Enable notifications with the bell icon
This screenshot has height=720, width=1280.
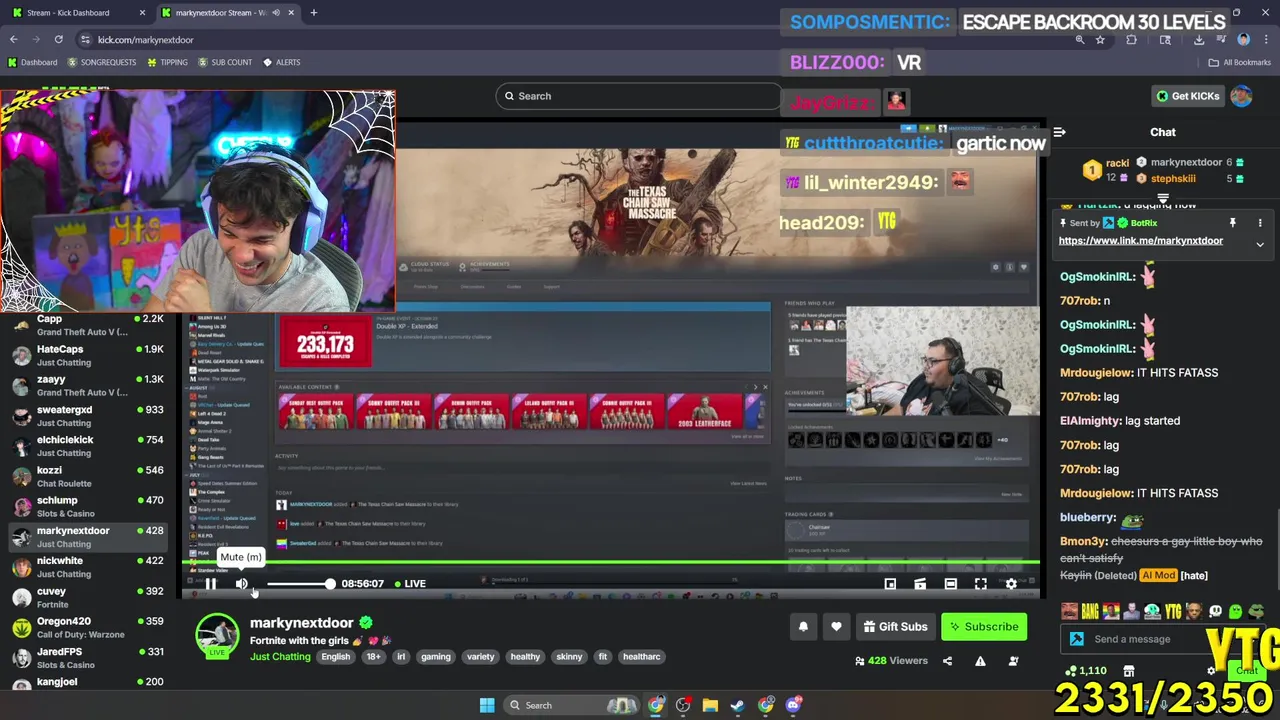803,627
